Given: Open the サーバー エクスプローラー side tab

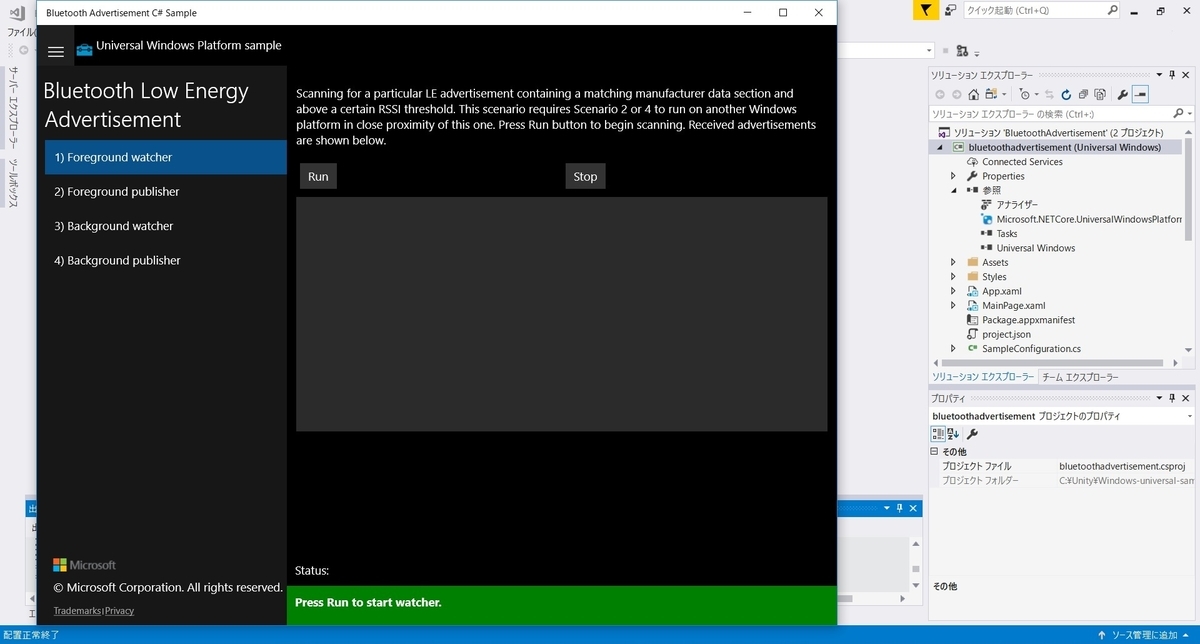Looking at the screenshot, I should pyautogui.click(x=13, y=107).
